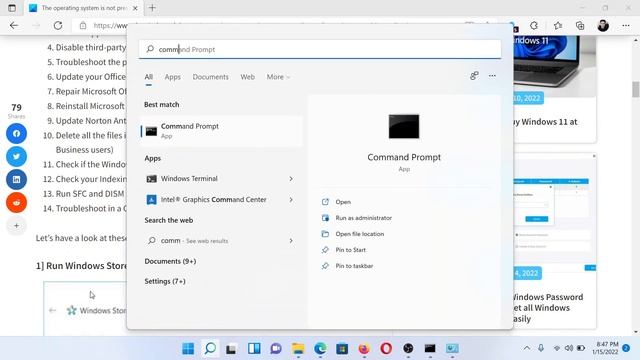Open Opera from the taskbar
Viewport: 640px width, 360px height.
pos(386,349)
